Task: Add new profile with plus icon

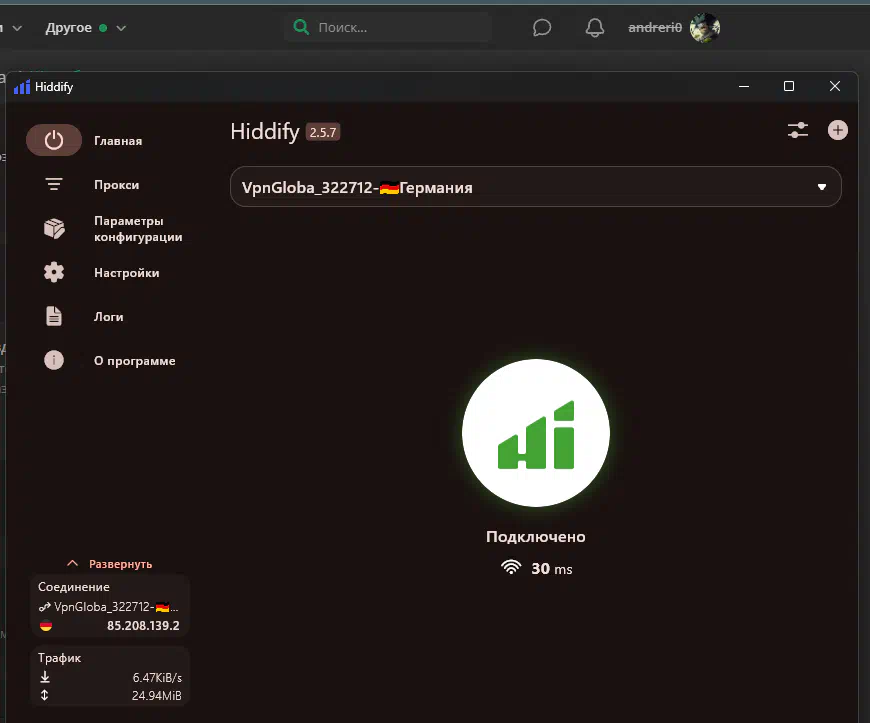Action: 838,130
